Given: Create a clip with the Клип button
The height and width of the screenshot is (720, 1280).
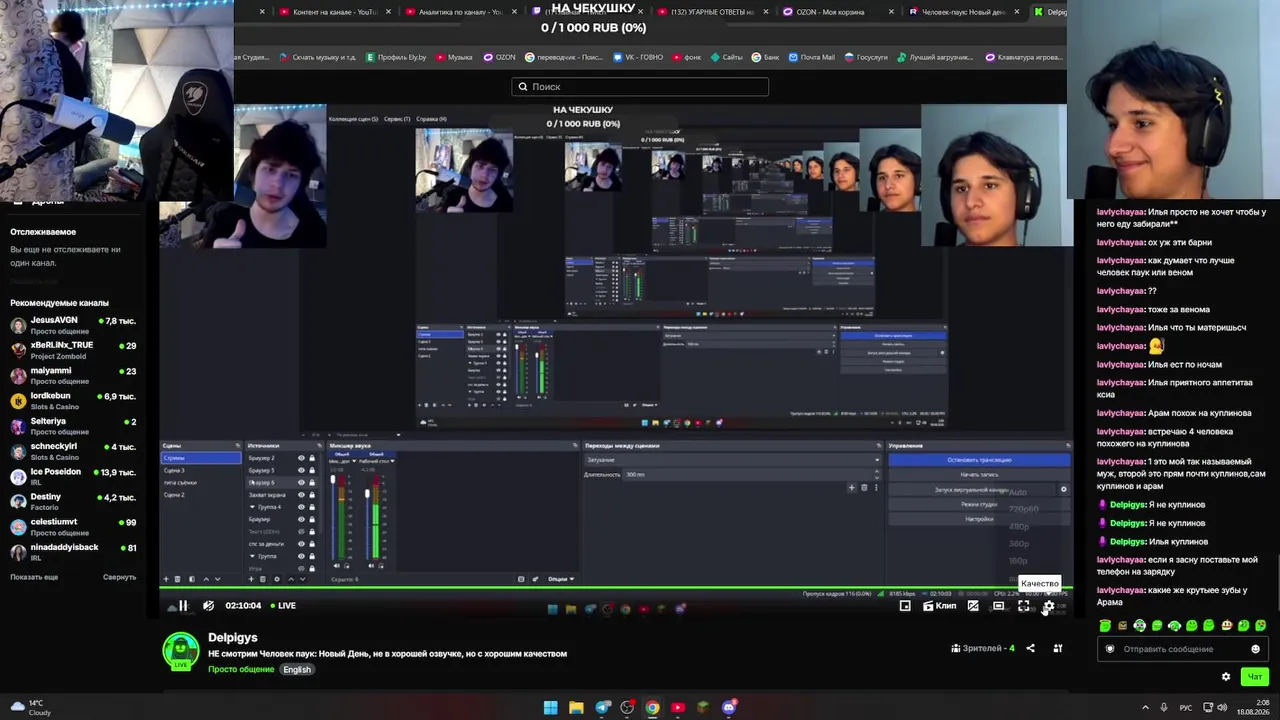Looking at the screenshot, I should [x=940, y=605].
